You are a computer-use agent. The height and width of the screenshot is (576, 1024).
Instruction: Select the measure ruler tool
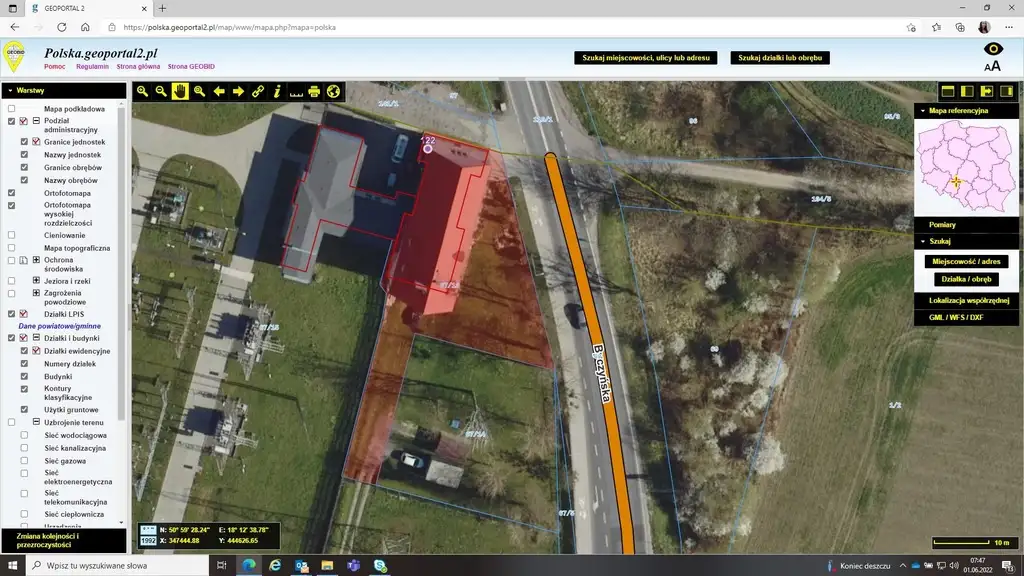296,92
